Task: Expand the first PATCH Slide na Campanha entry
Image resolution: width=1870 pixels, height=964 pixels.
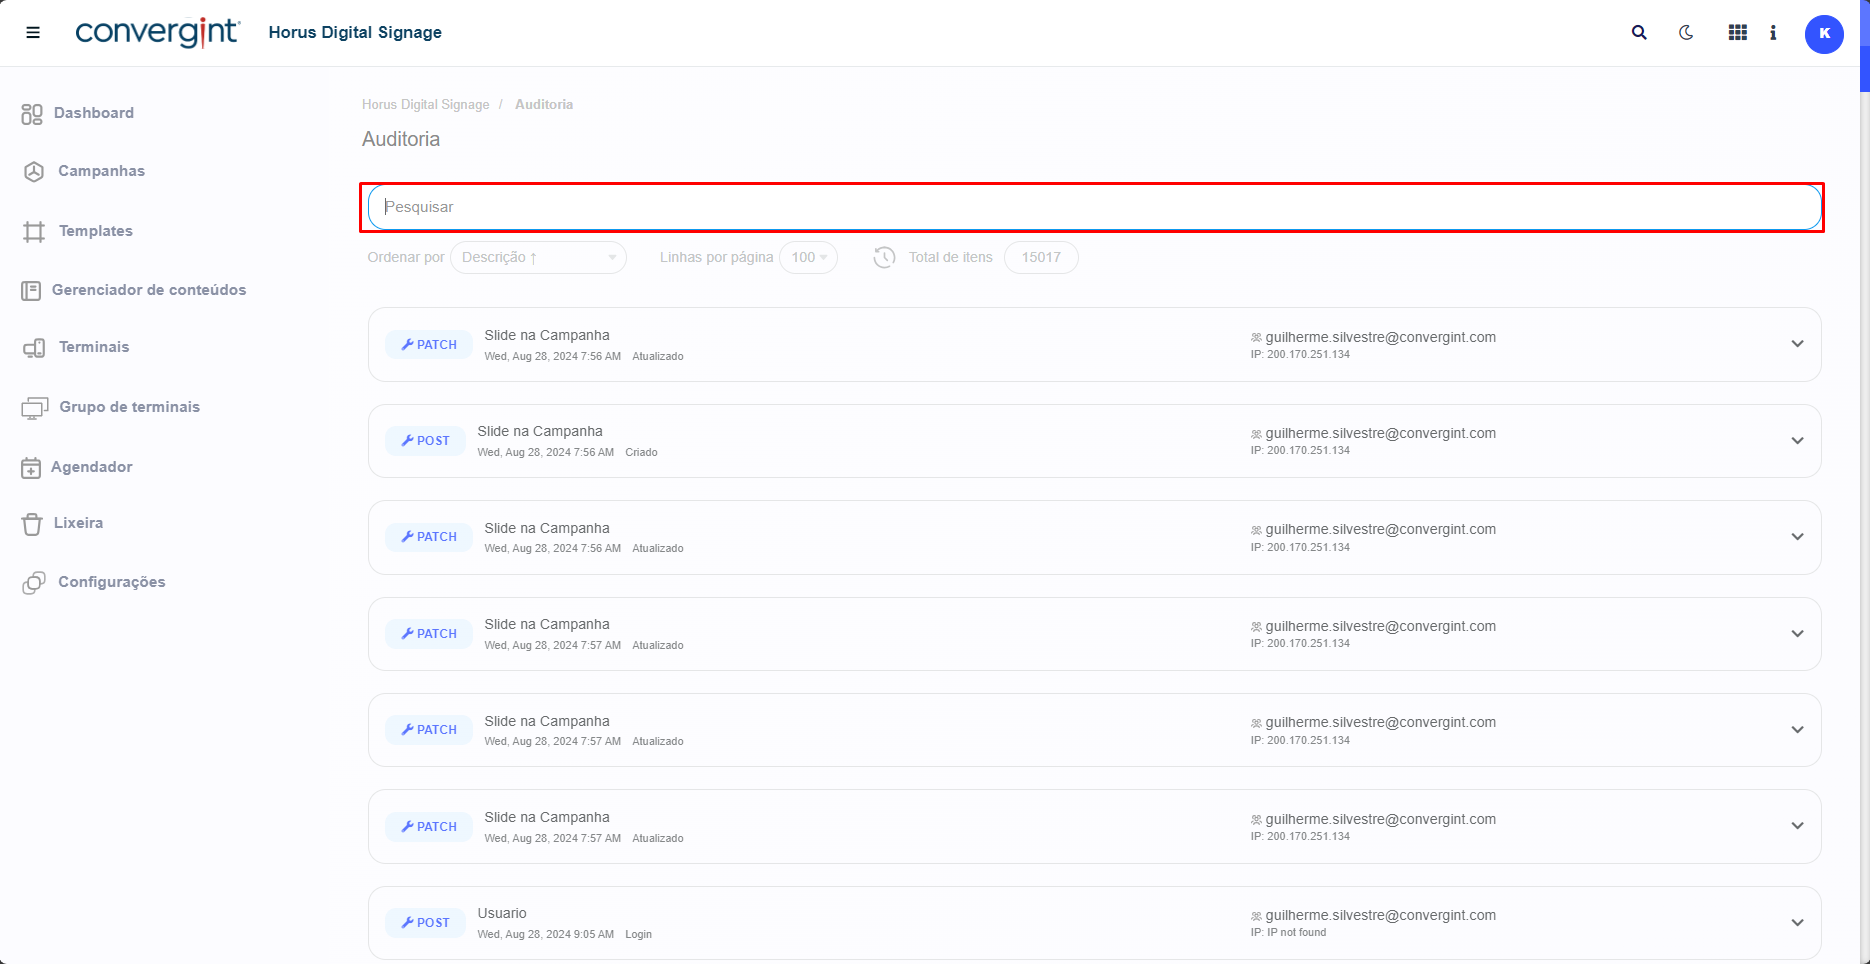Action: coord(1797,344)
